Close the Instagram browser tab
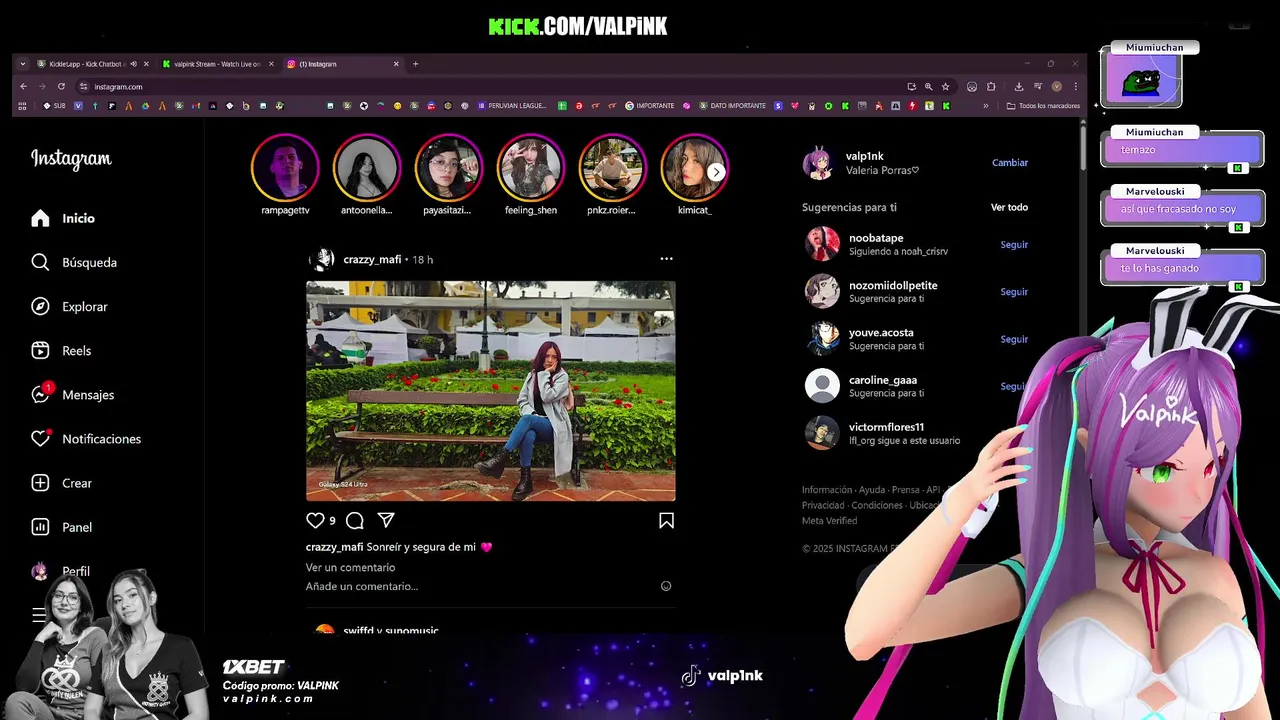The width and height of the screenshot is (1280, 720). click(x=396, y=64)
